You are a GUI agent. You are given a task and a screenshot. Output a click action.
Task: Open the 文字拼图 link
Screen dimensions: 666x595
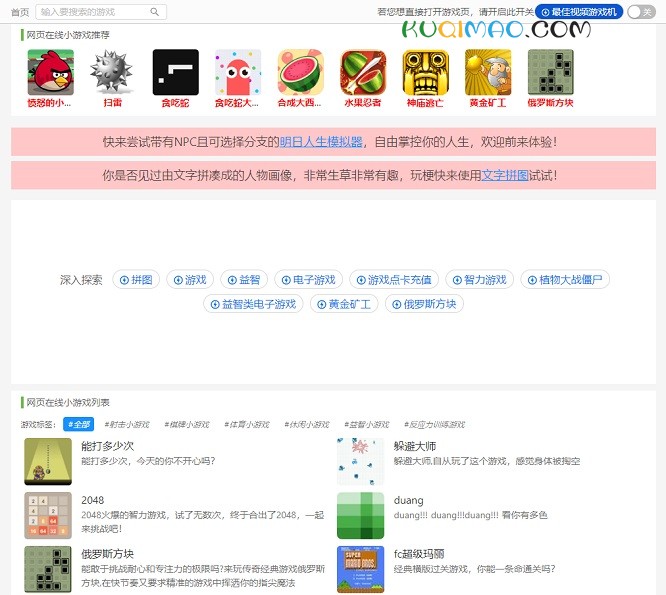pos(505,175)
